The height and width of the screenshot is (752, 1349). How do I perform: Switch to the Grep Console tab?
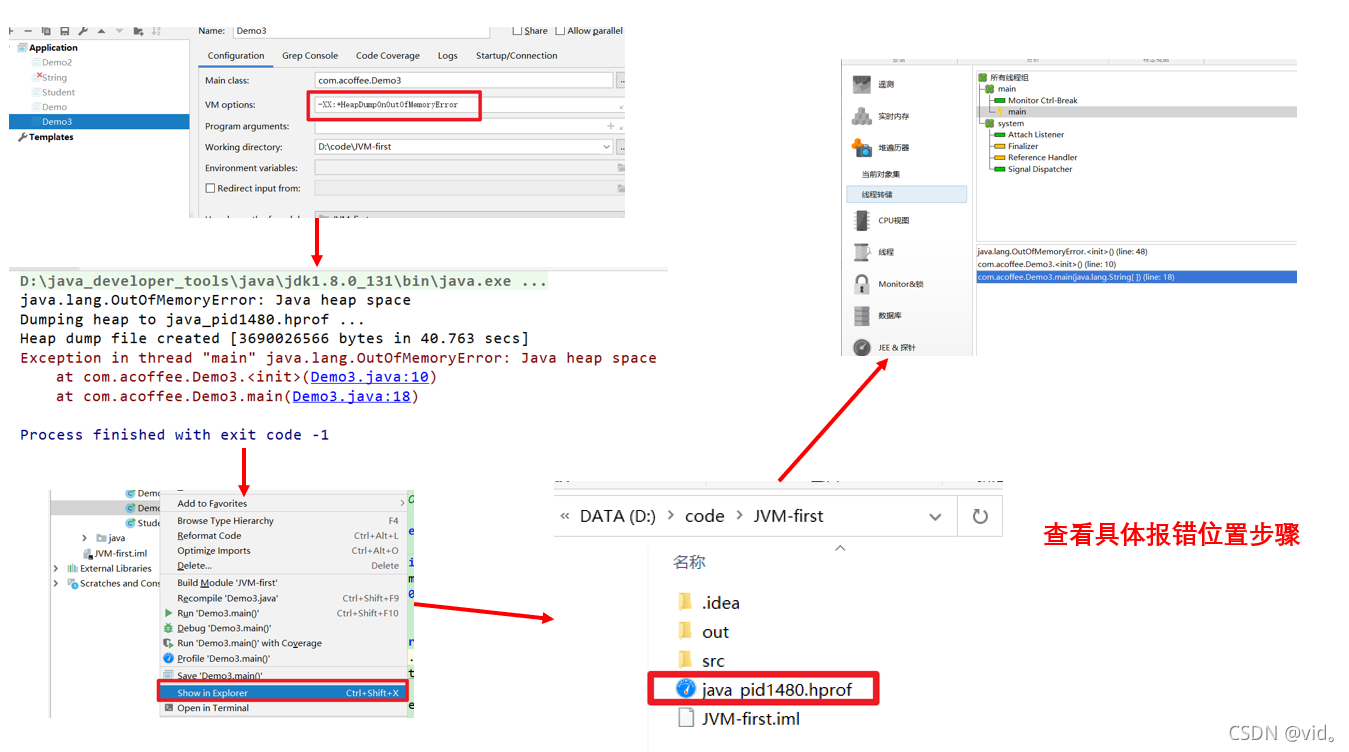[x=310, y=56]
